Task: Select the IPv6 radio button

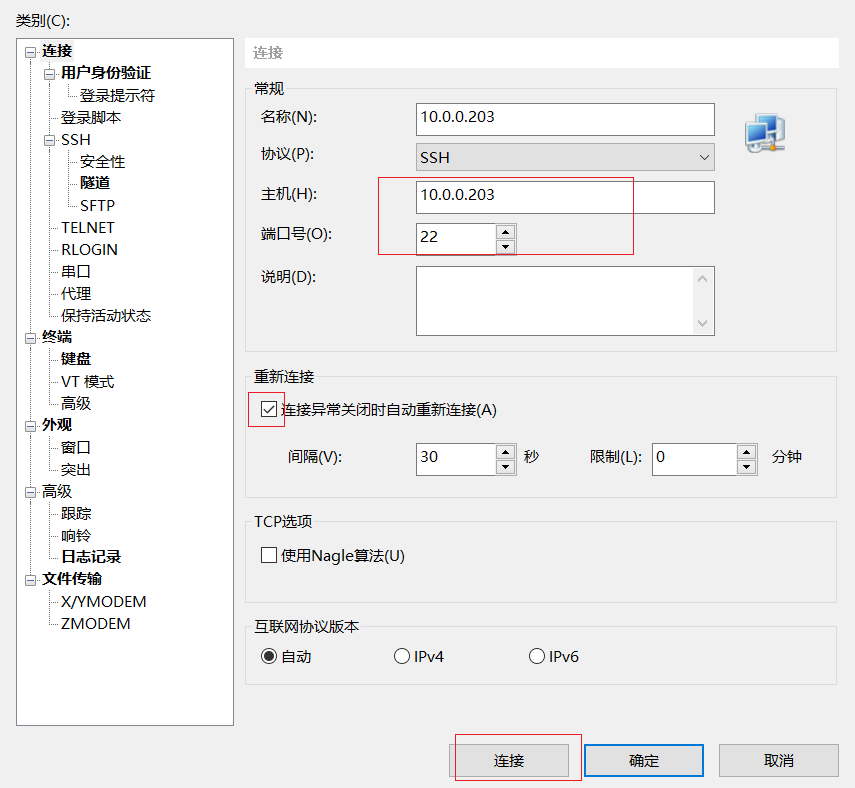Action: (x=537, y=657)
